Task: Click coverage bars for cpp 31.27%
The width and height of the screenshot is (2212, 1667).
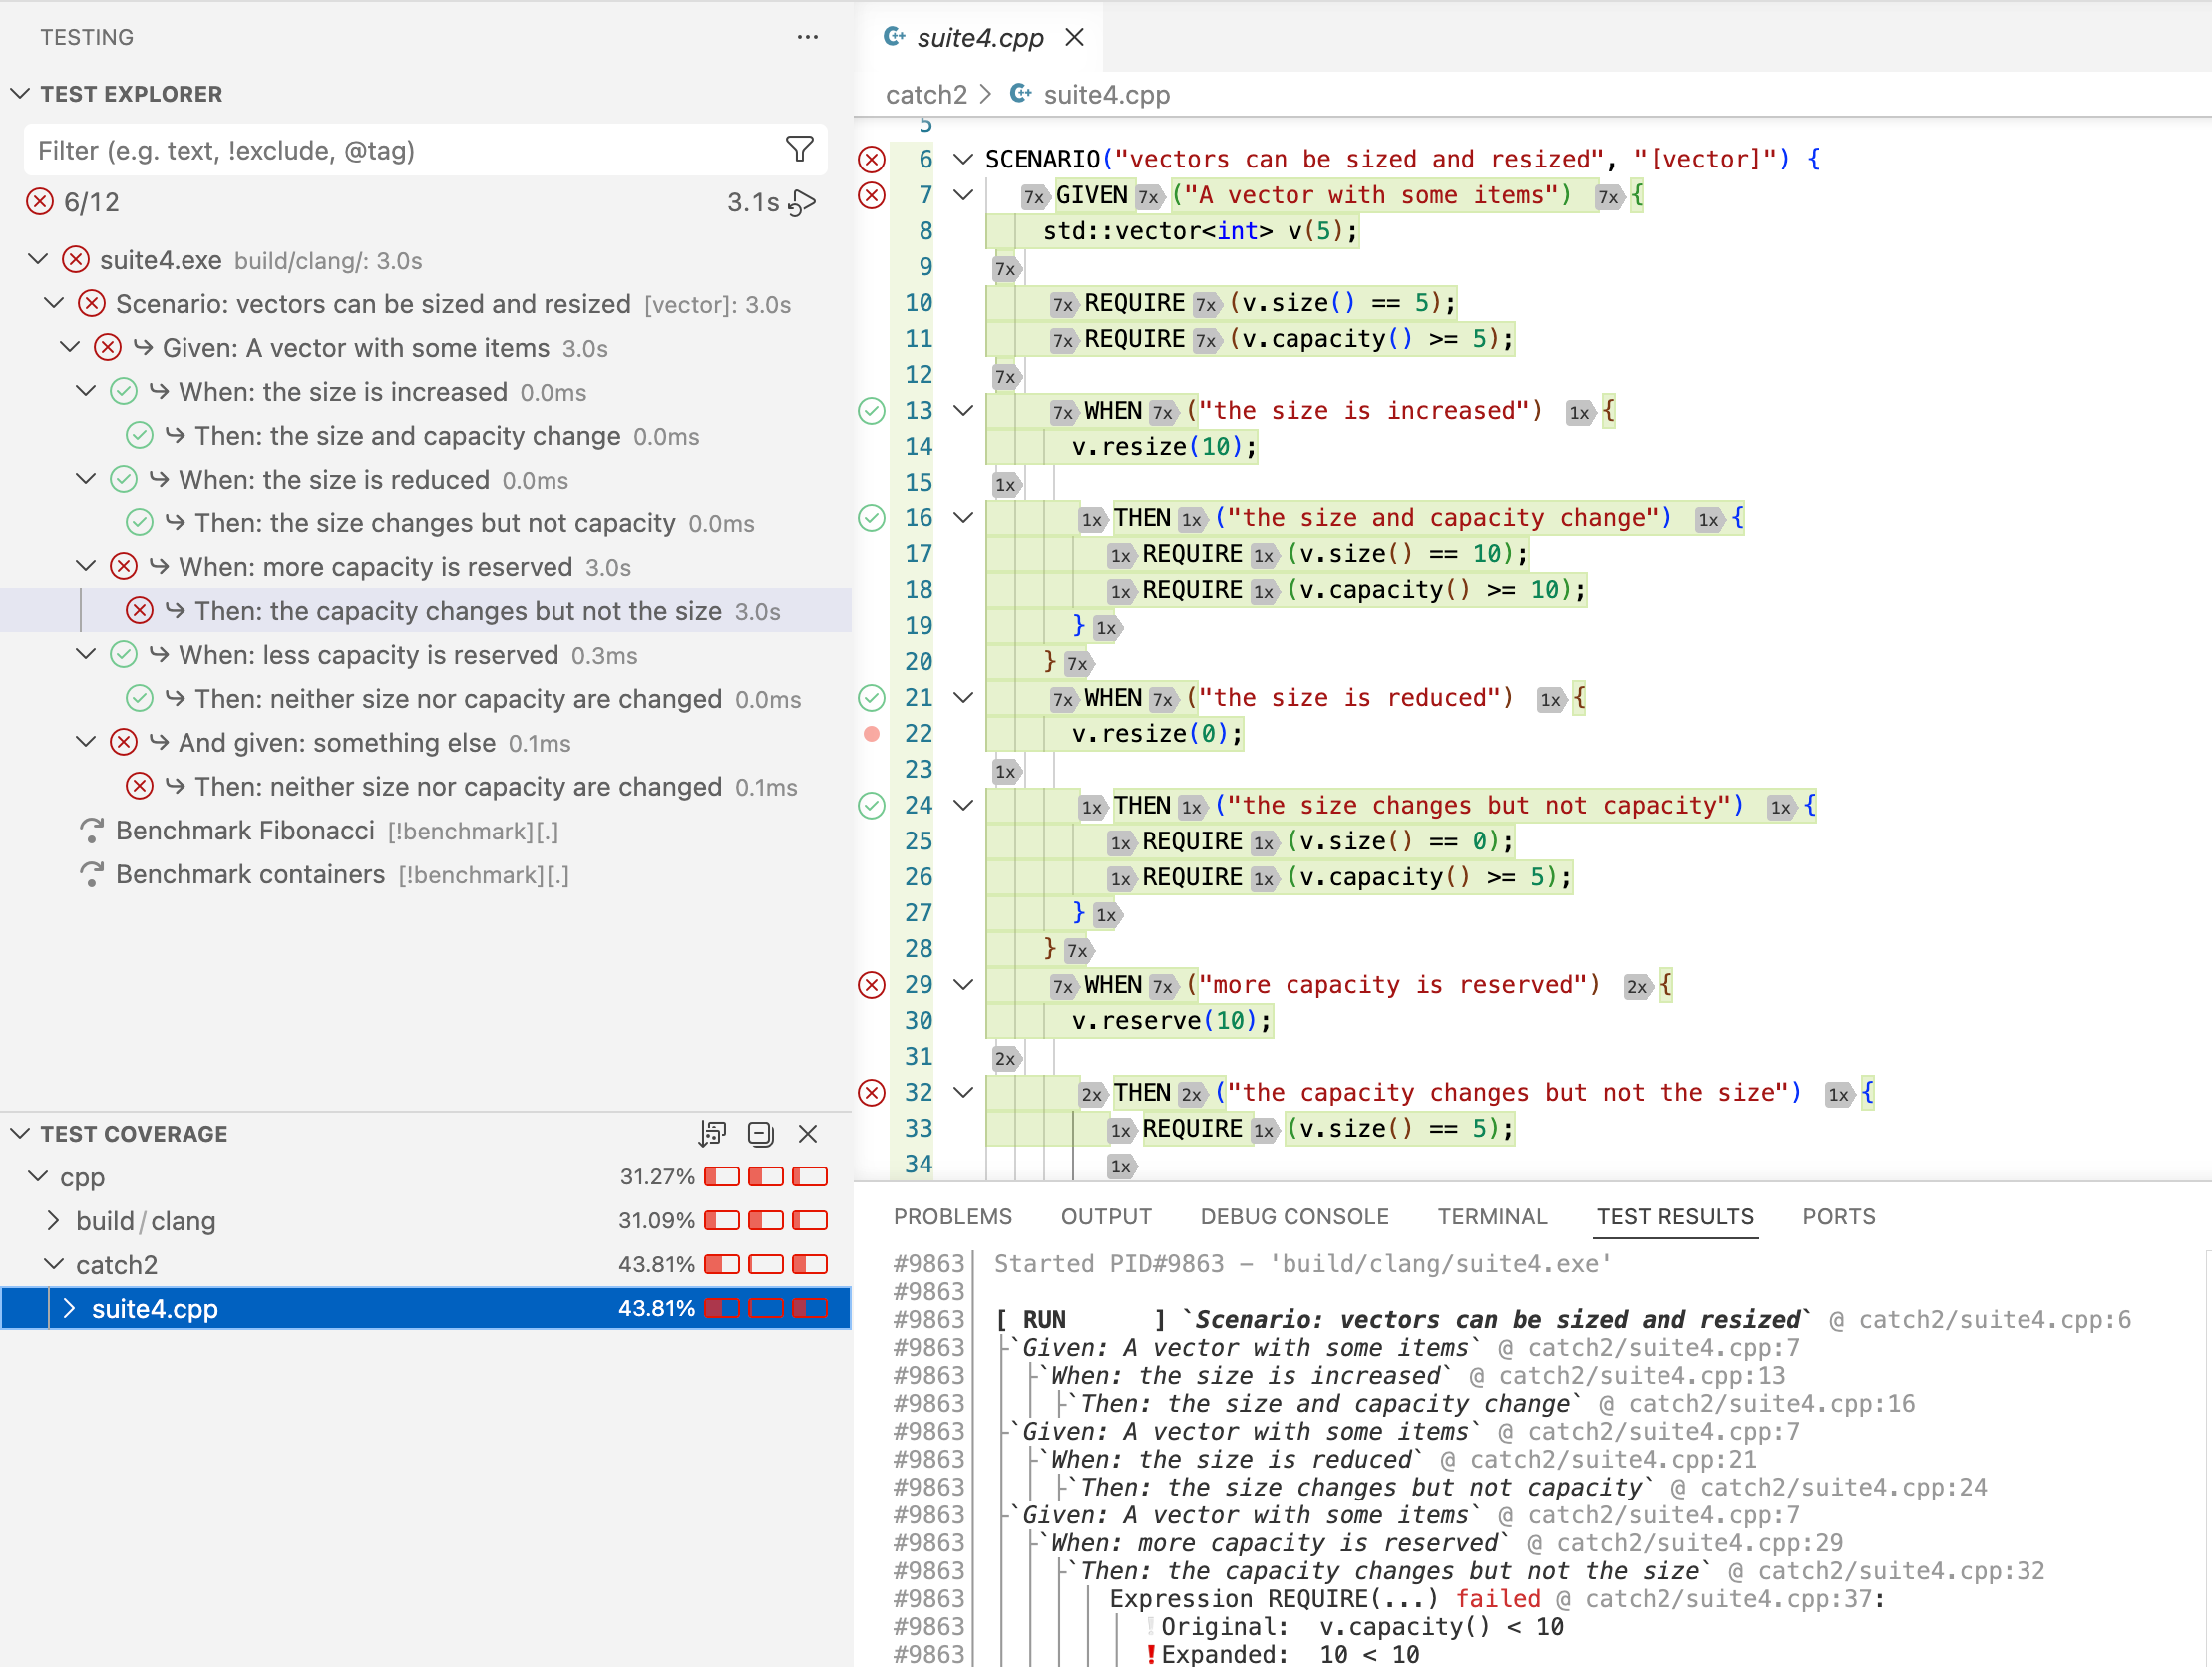Action: tap(766, 1176)
